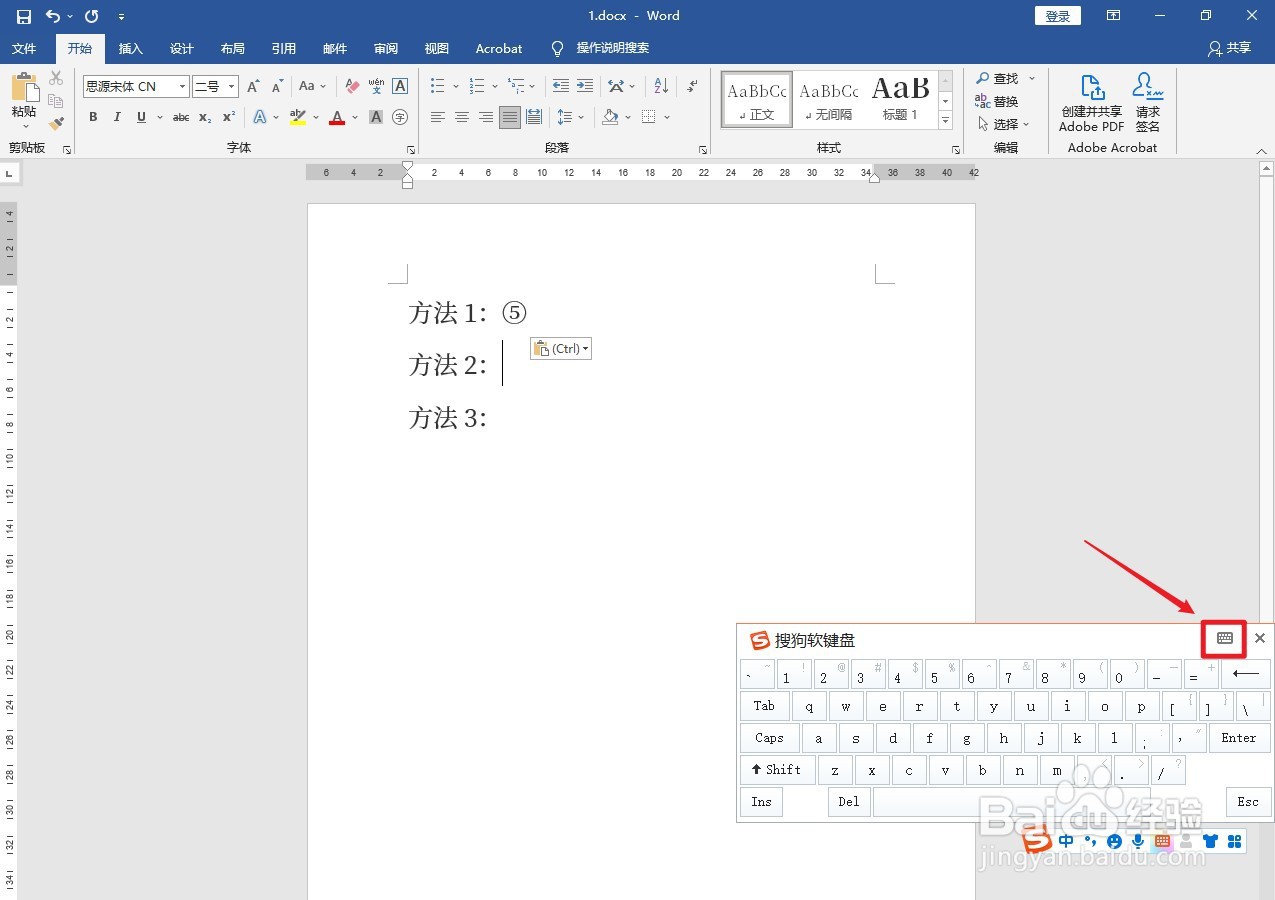The image size is (1275, 900).
Task: Toggle Chinese/English mode (中) in Sogou bar
Action: [1066, 841]
